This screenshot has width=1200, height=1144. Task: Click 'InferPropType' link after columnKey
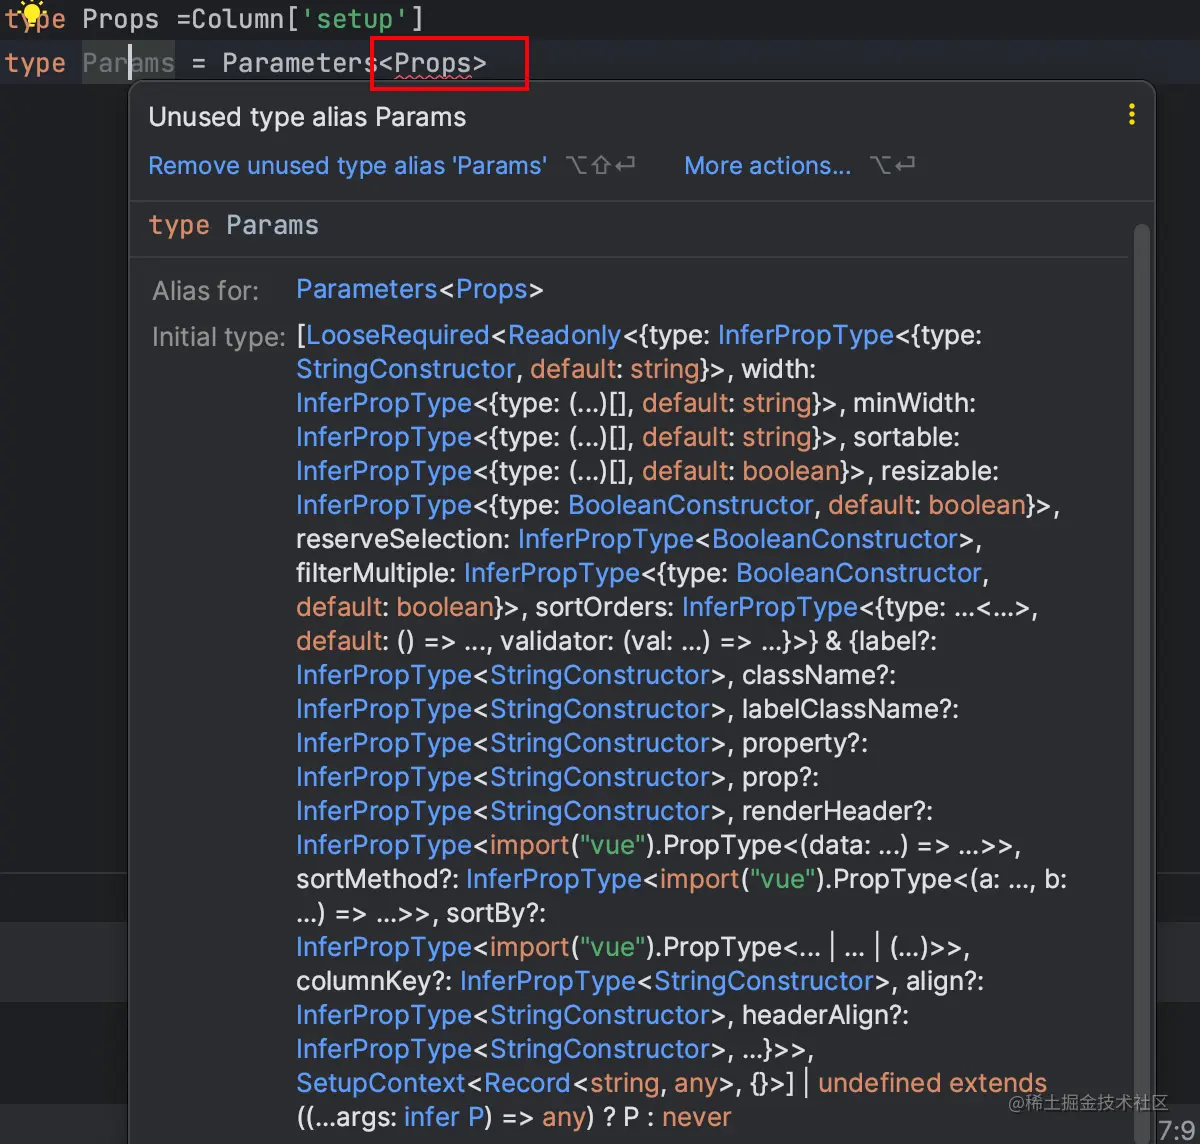(x=548, y=981)
